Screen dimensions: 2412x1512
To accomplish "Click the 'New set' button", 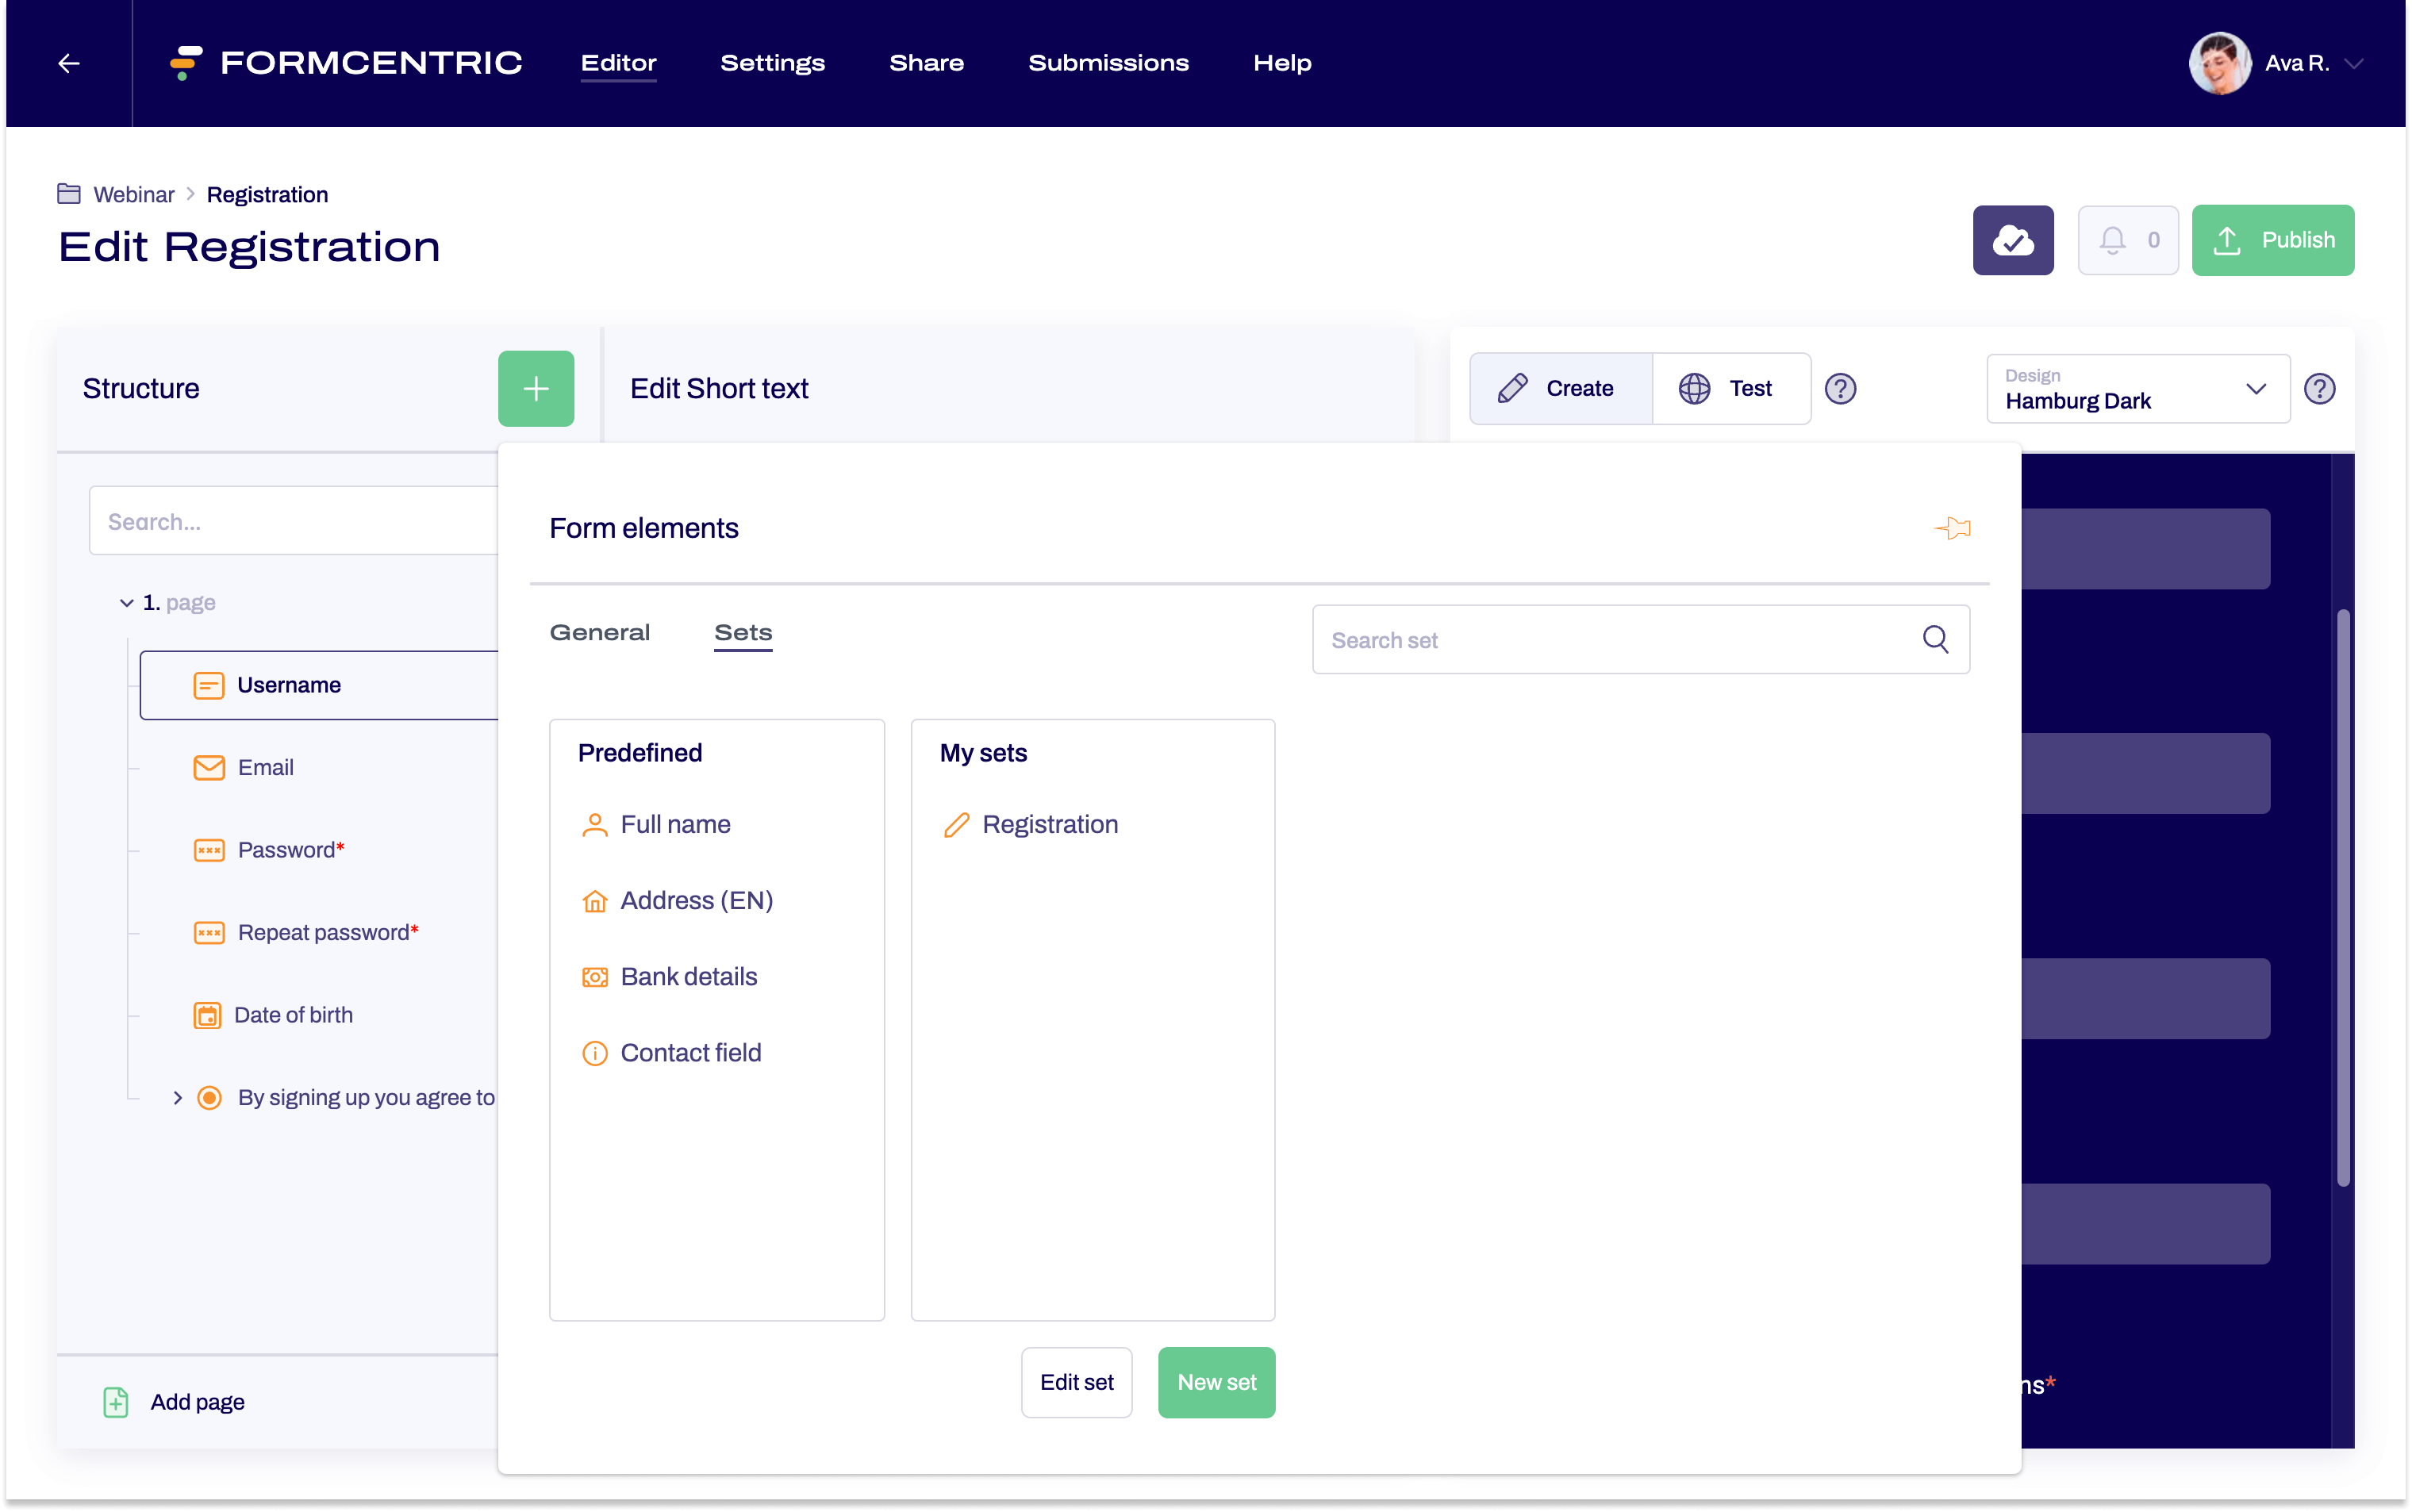I will [x=1217, y=1381].
